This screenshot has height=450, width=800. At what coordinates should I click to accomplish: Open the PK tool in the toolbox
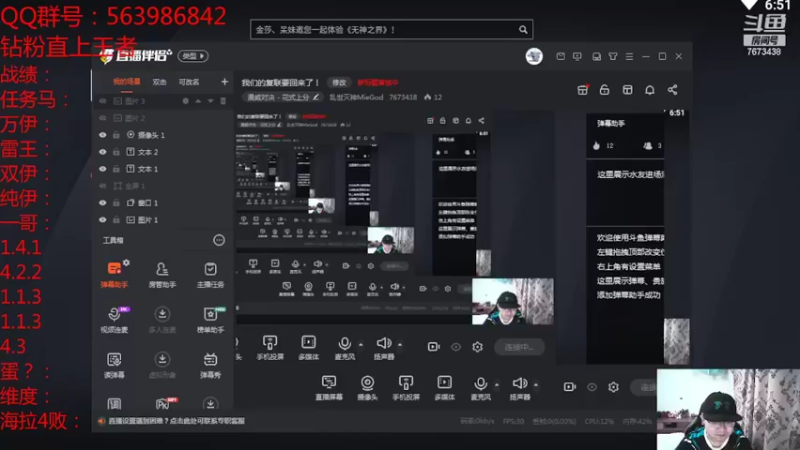point(163,404)
